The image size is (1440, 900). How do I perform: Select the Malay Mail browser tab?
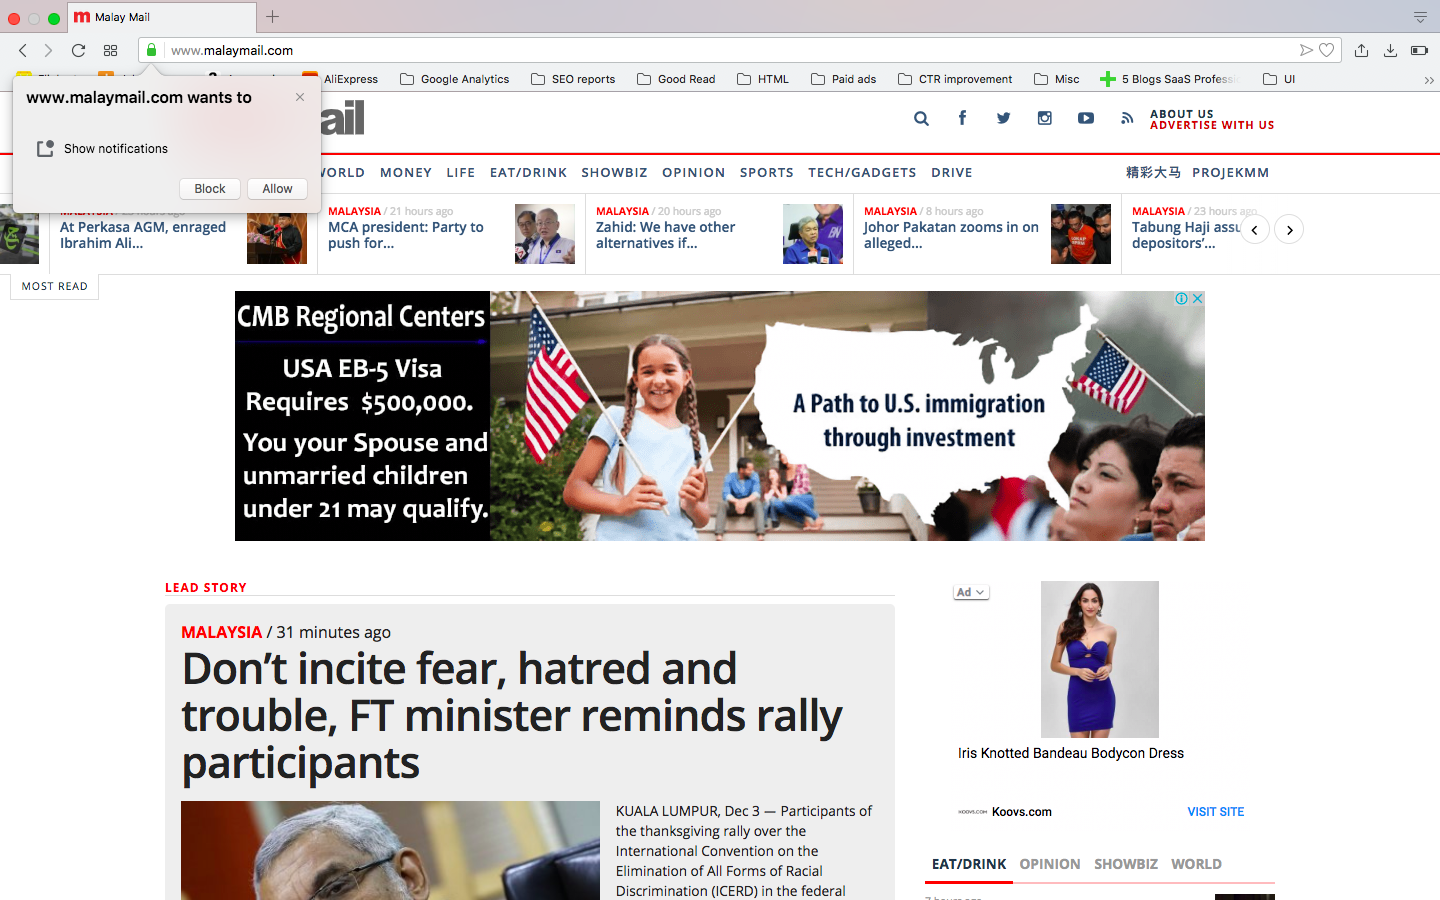[160, 17]
